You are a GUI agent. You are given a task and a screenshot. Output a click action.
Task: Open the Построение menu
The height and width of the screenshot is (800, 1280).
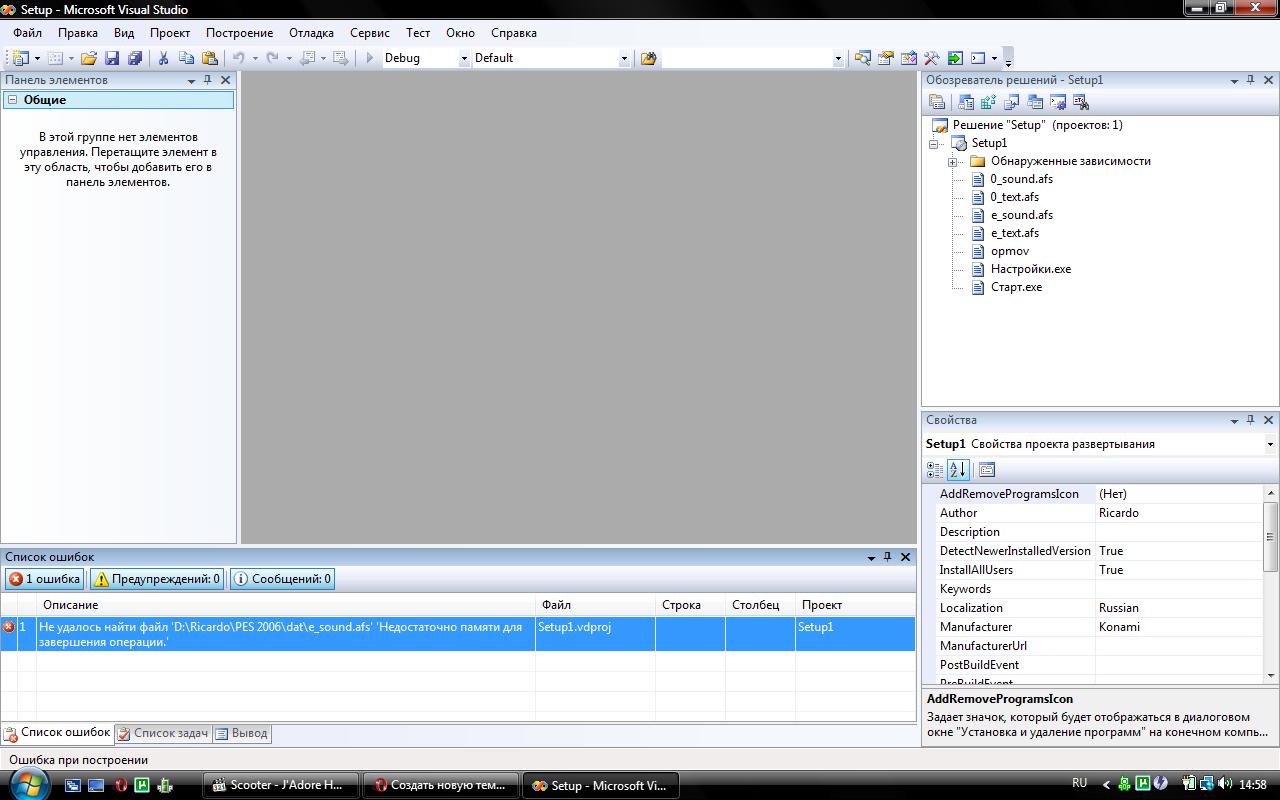[x=239, y=32]
